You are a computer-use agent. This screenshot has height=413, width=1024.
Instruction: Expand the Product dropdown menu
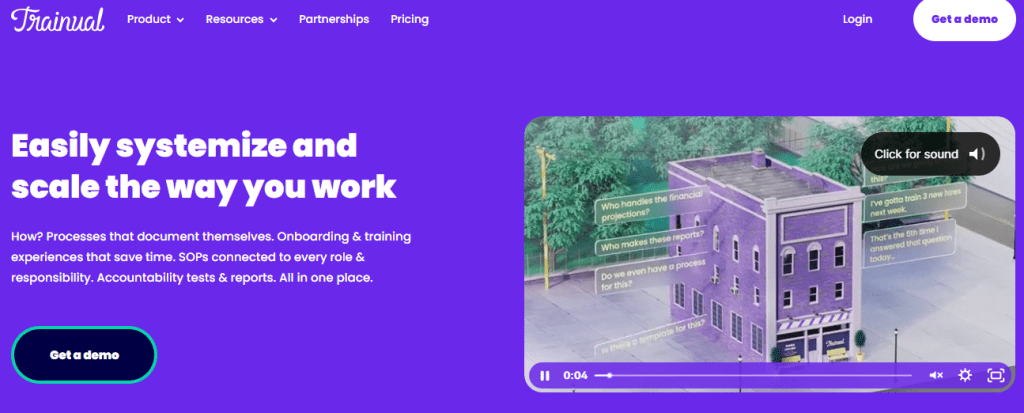click(155, 20)
